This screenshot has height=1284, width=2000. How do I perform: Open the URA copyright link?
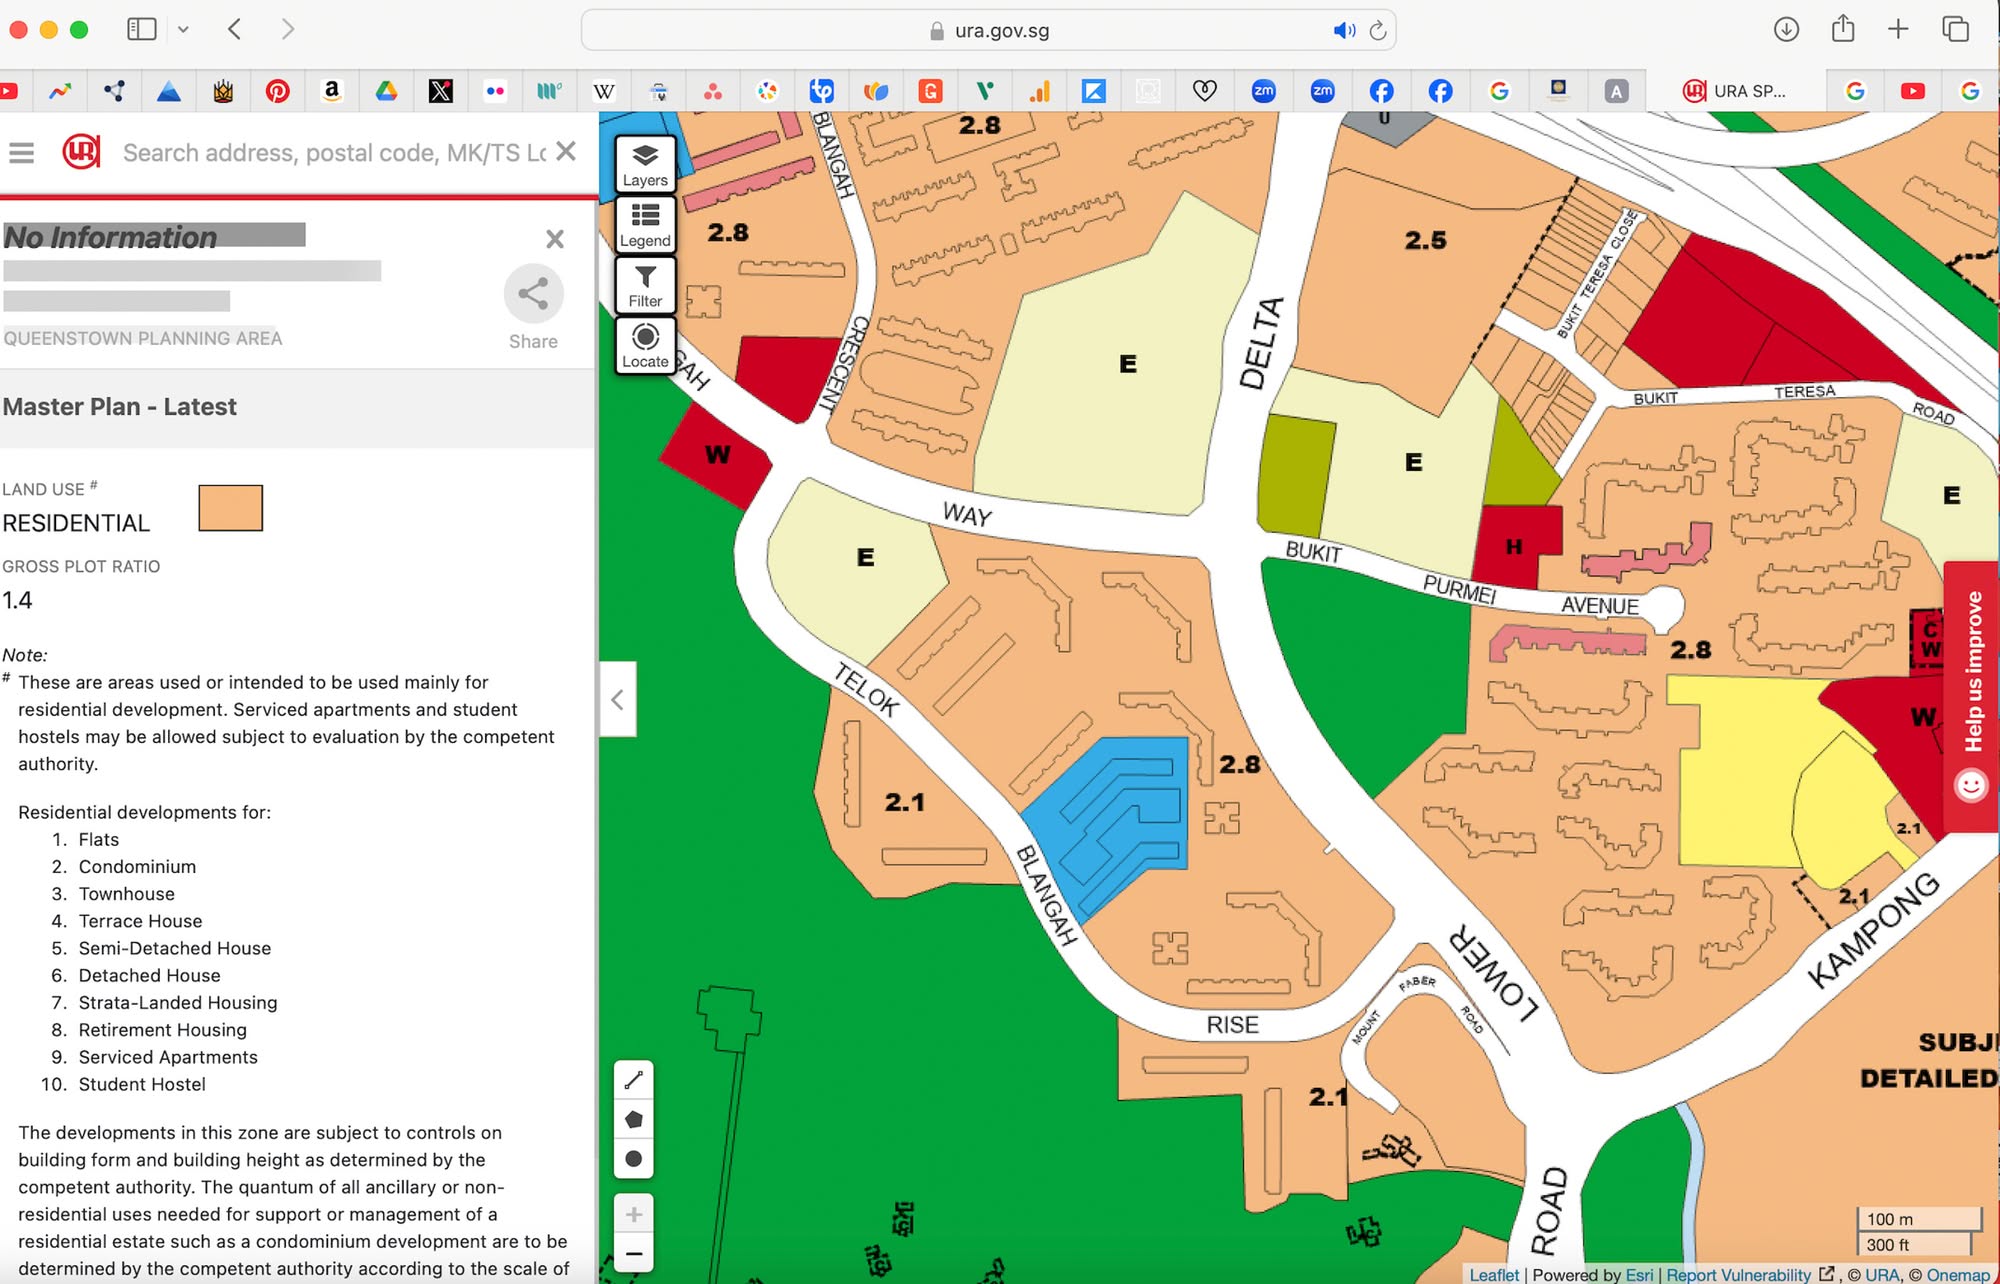(1882, 1275)
